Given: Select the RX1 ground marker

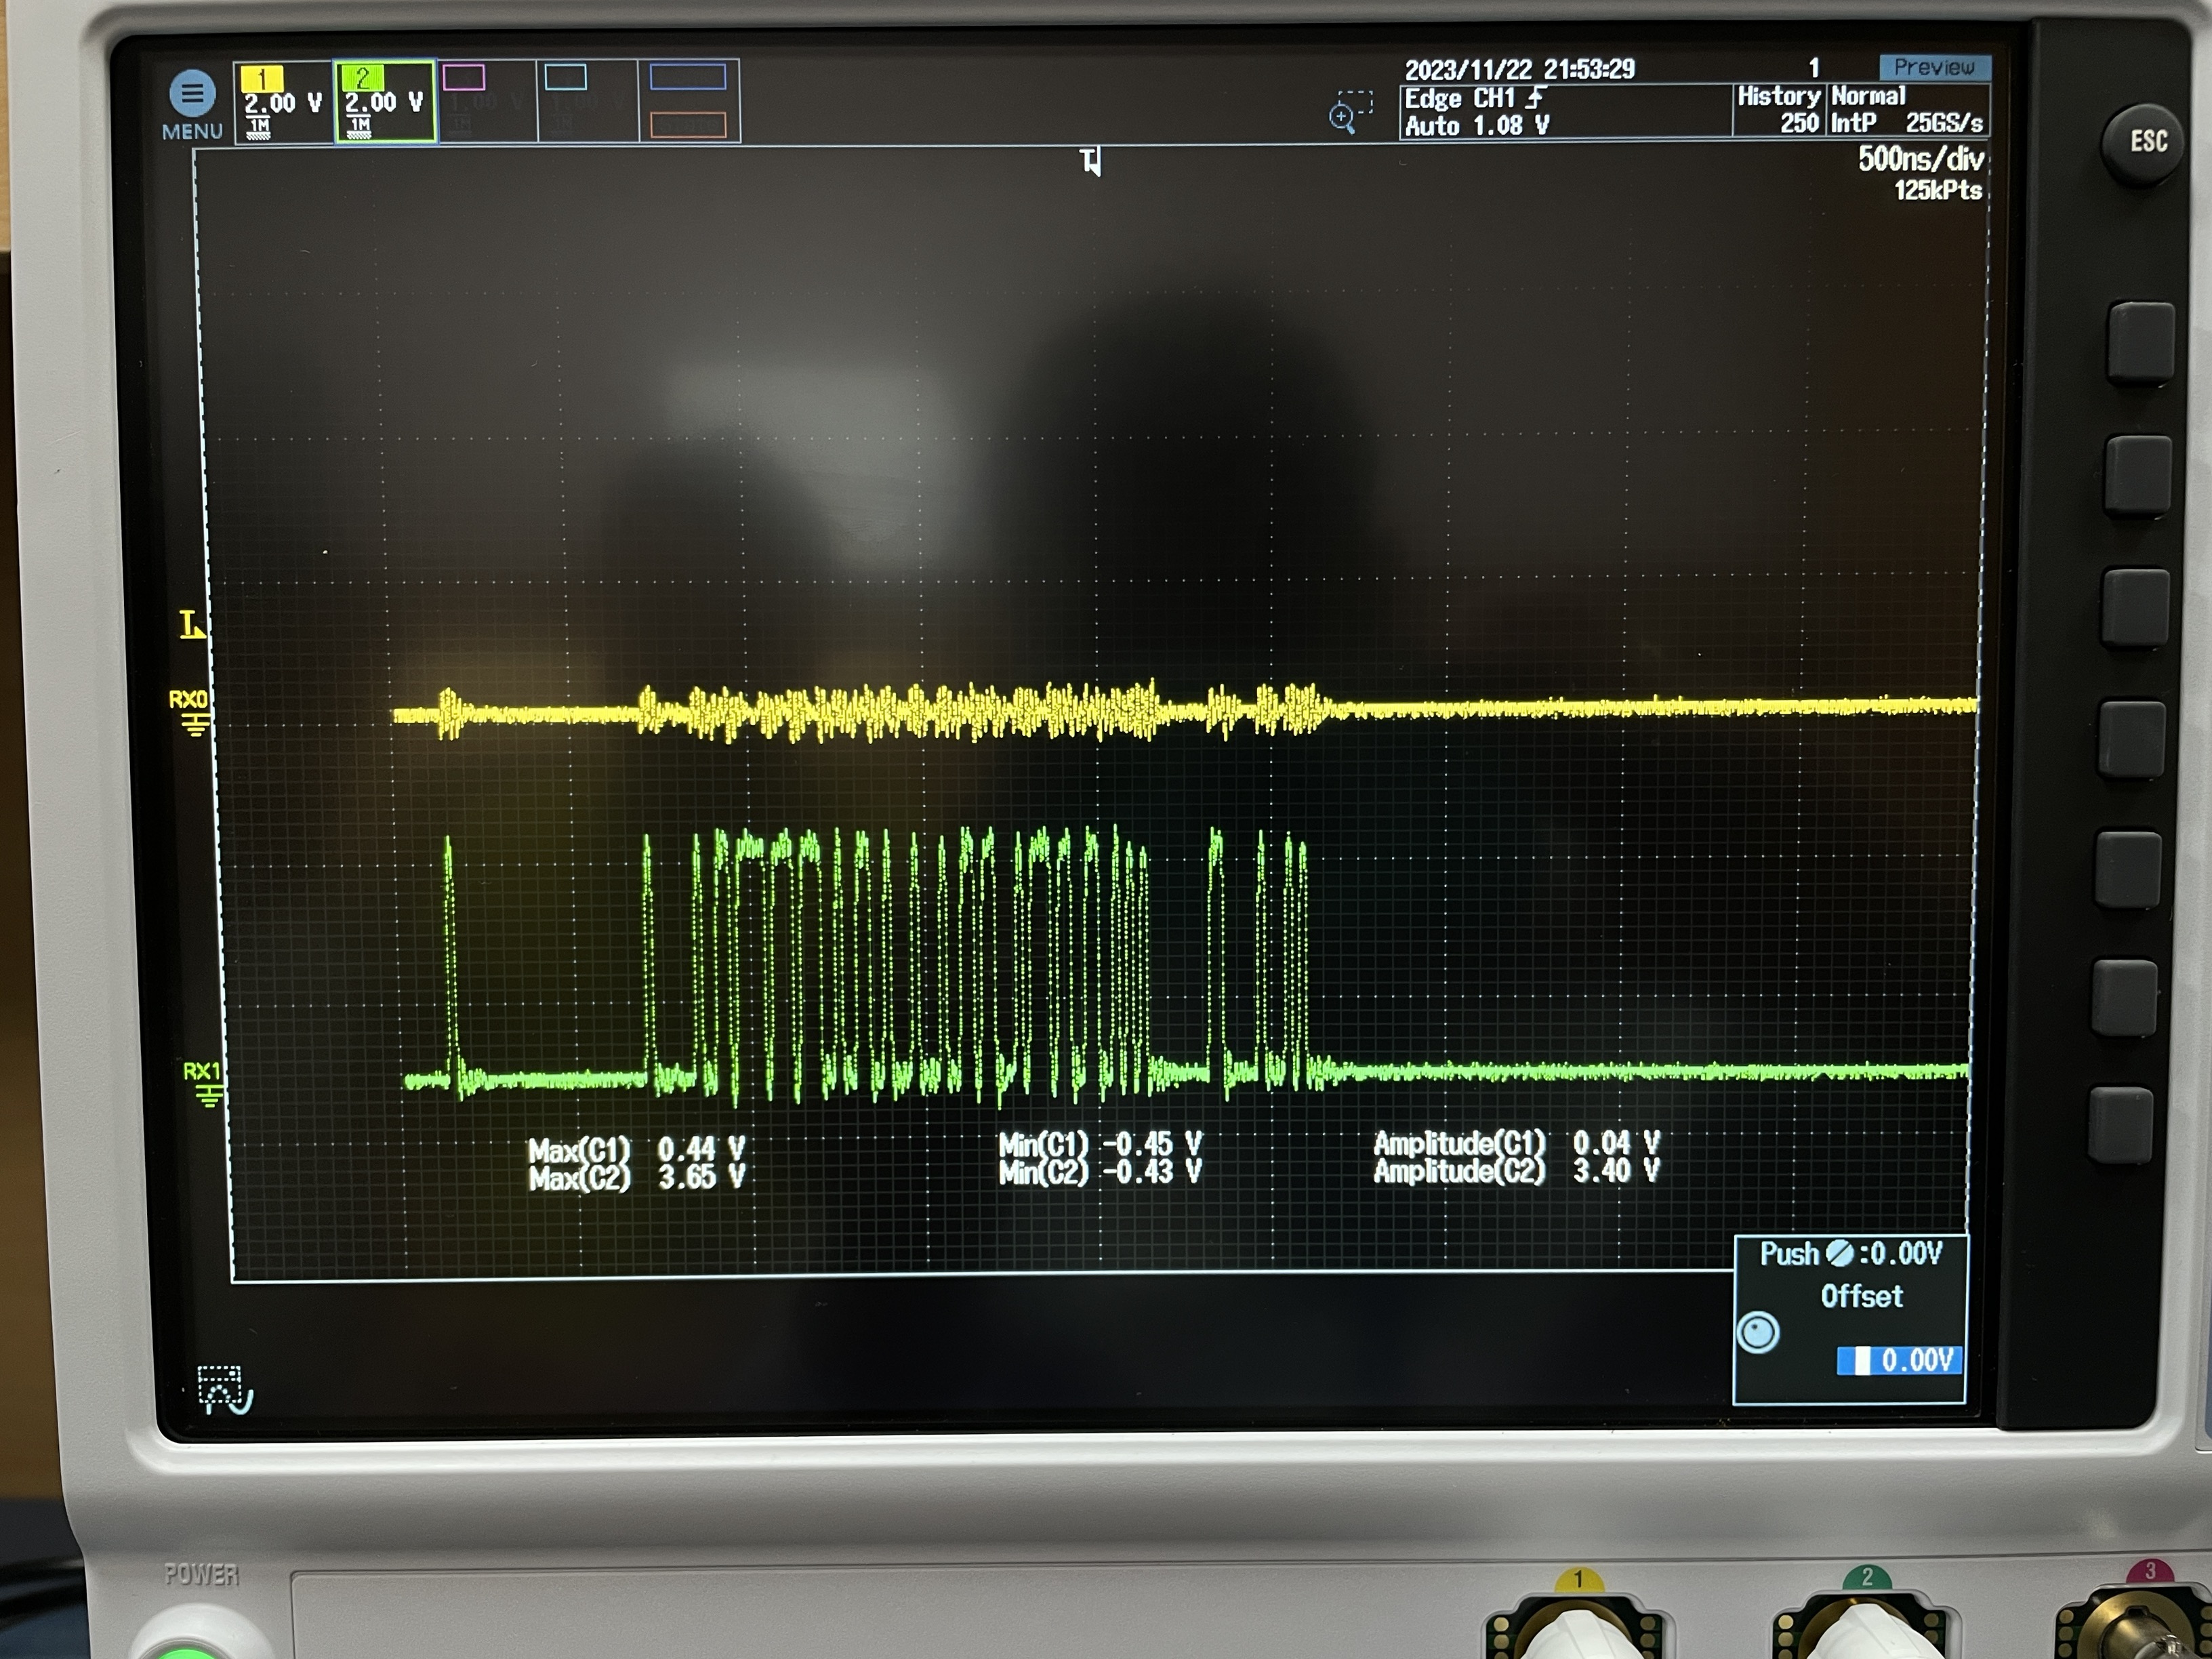Looking at the screenshot, I should [x=204, y=1084].
